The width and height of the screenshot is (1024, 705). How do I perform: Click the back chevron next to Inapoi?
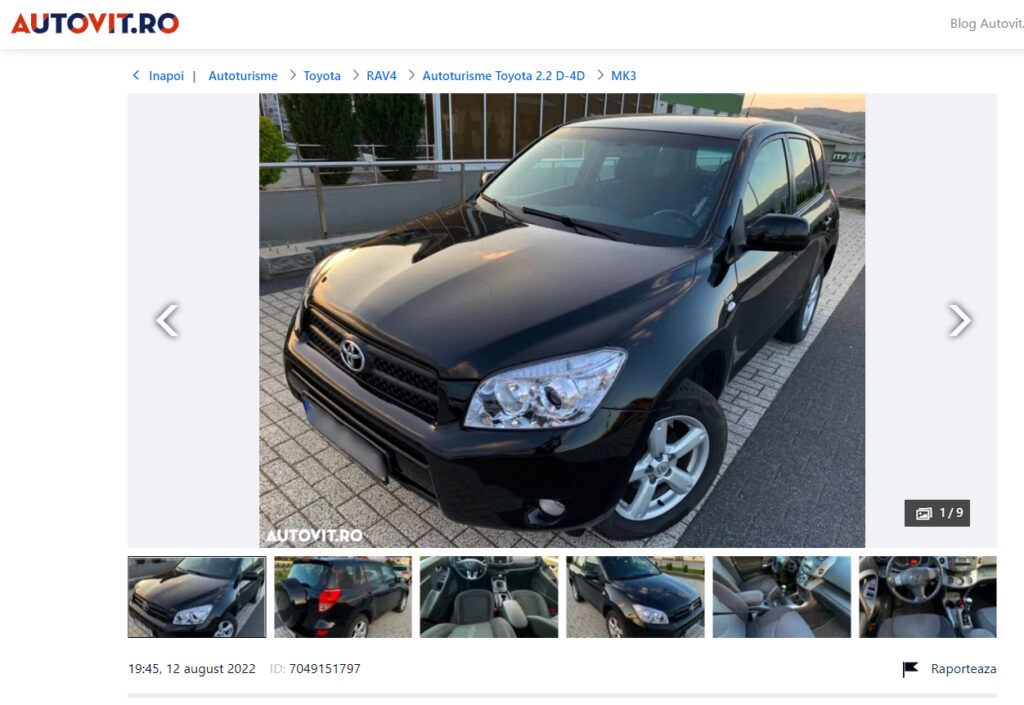(x=136, y=76)
